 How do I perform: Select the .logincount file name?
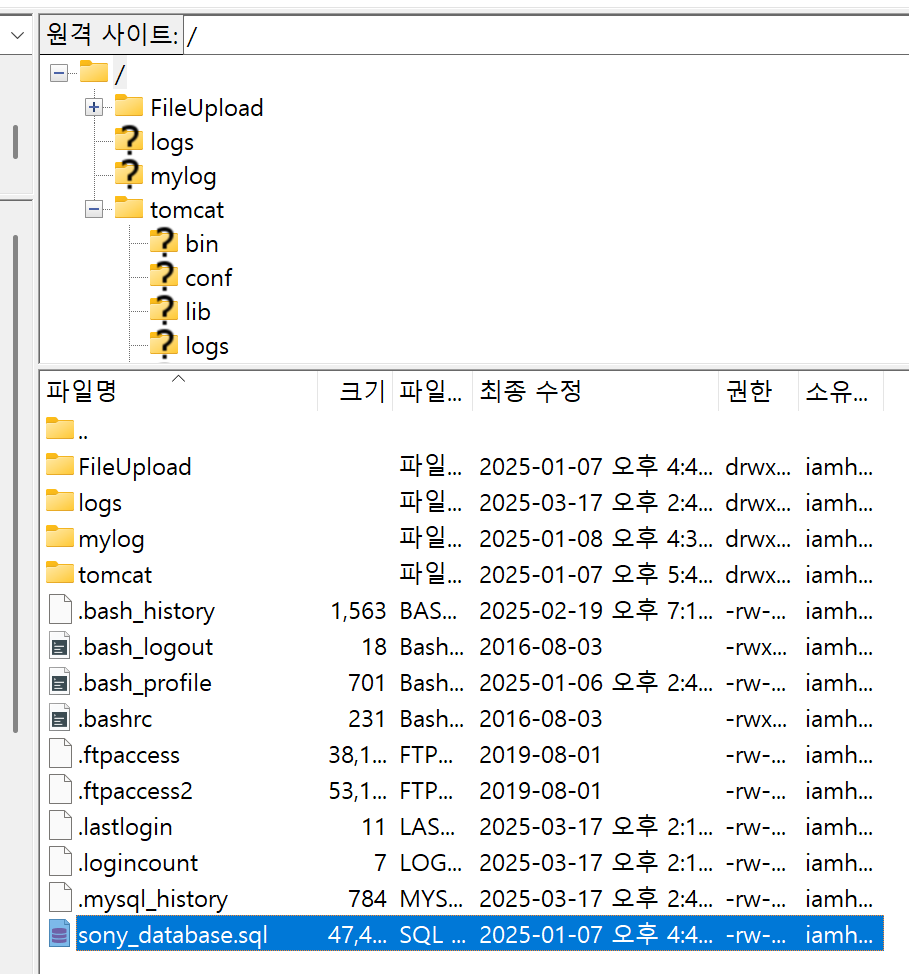(x=138, y=864)
